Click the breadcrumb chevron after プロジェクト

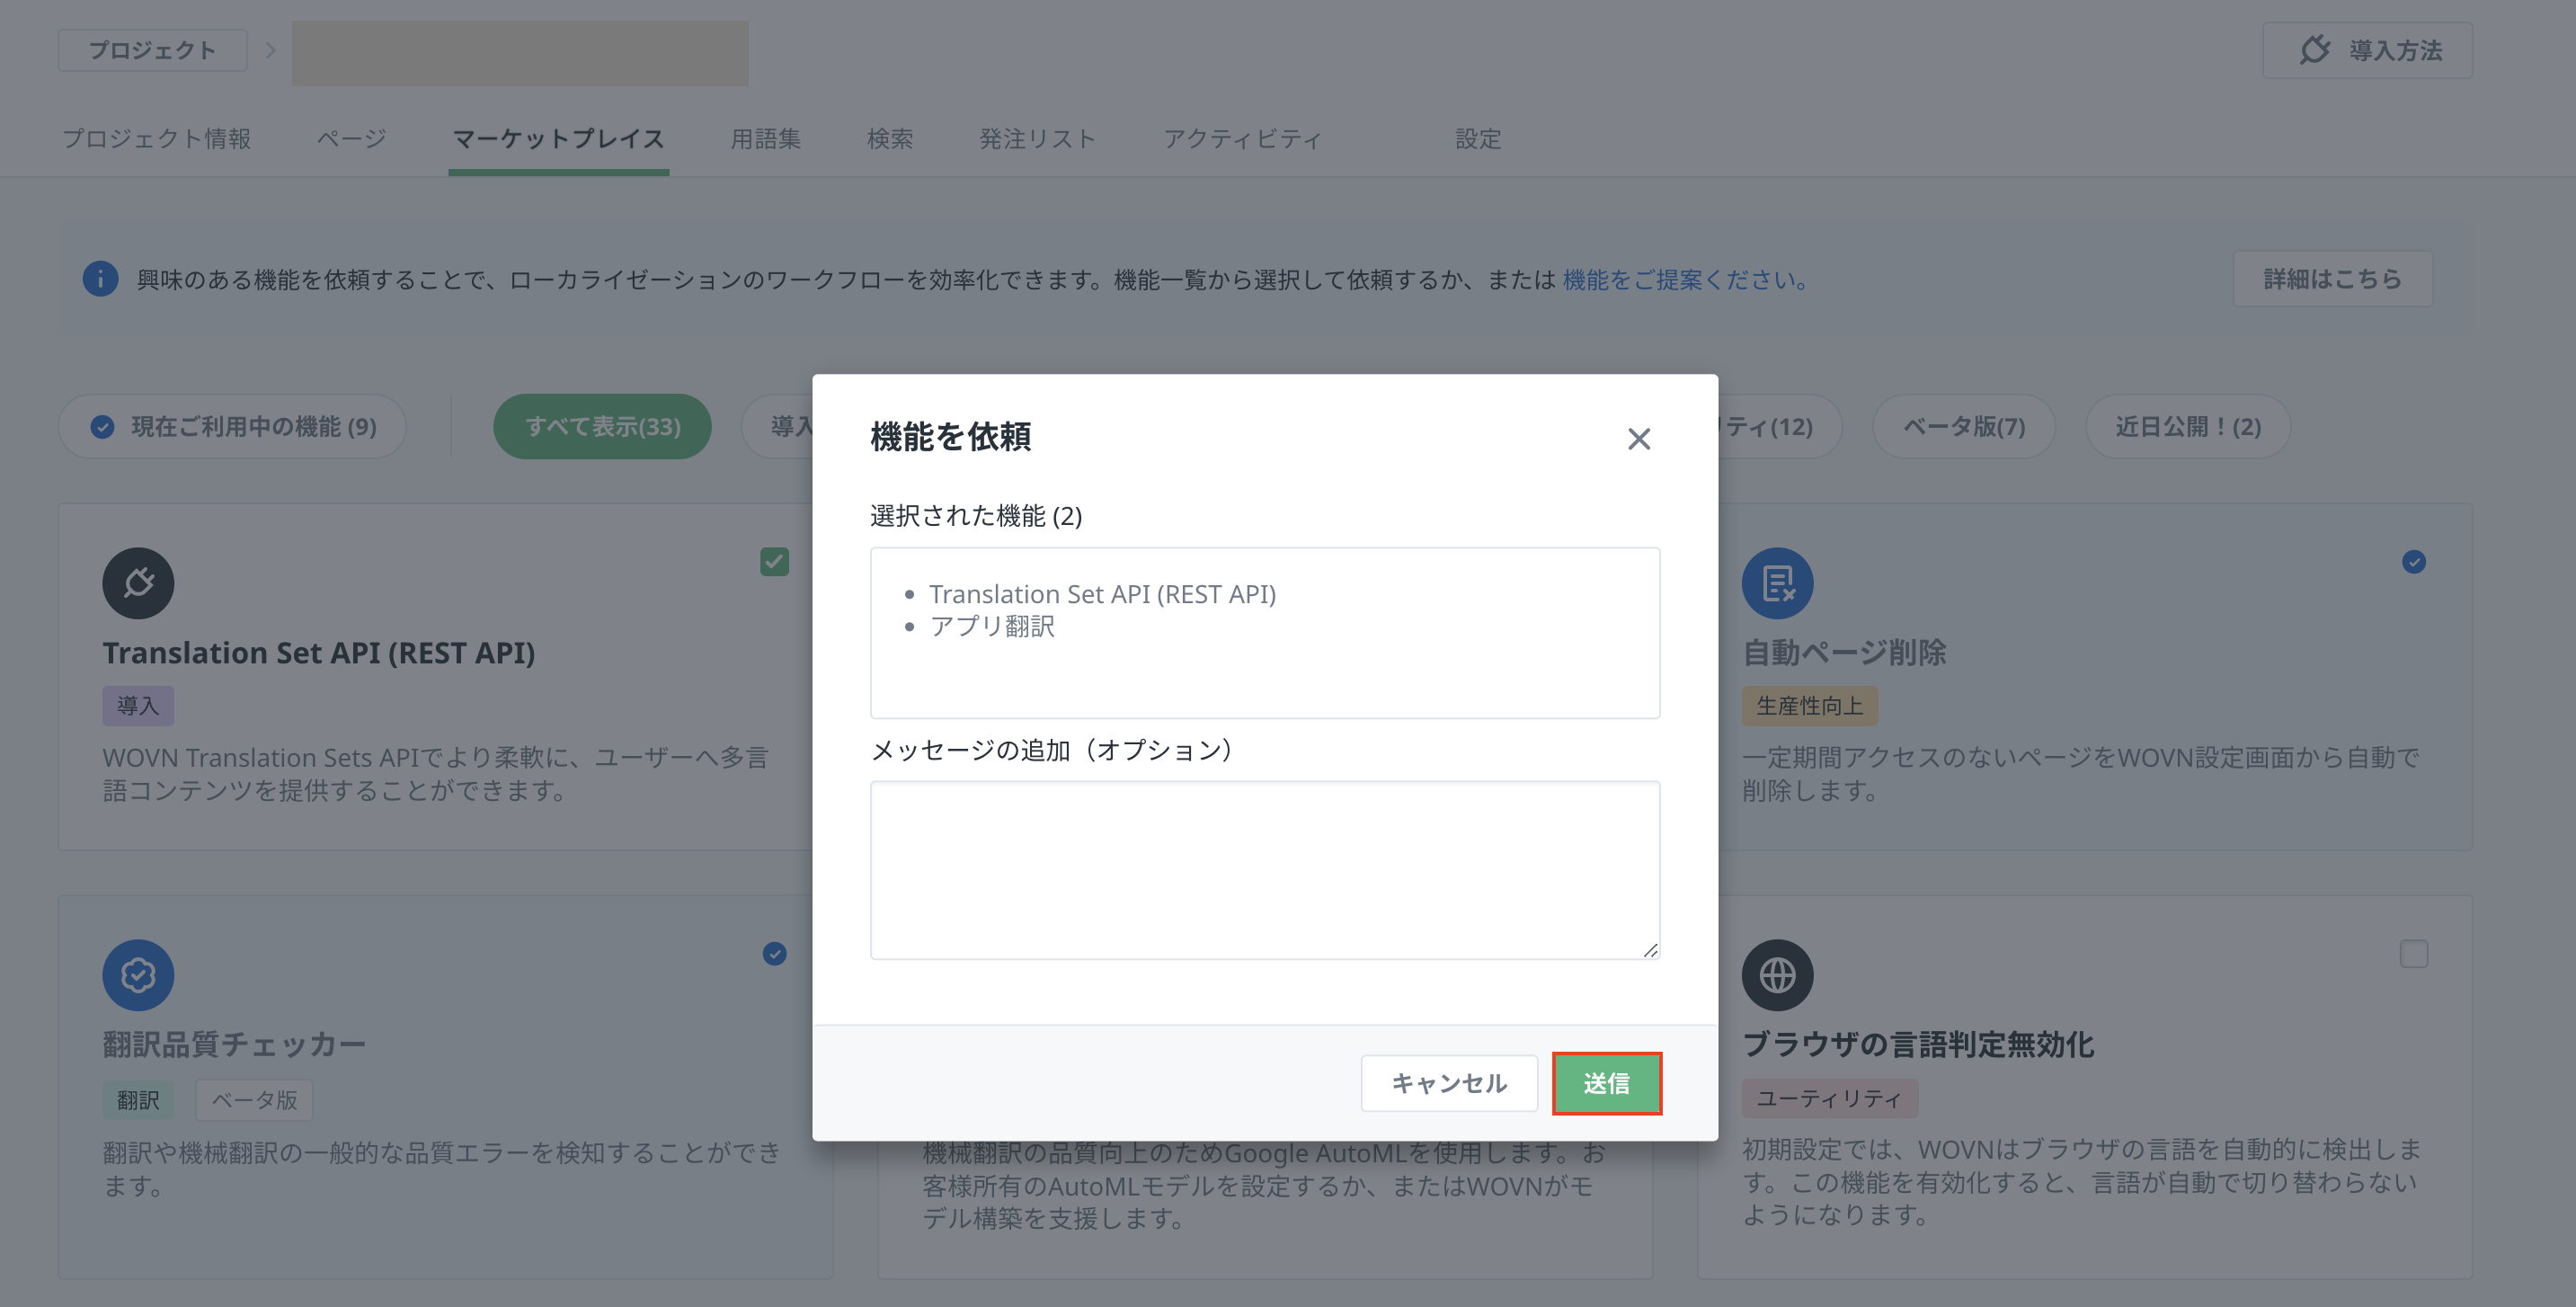(x=270, y=50)
